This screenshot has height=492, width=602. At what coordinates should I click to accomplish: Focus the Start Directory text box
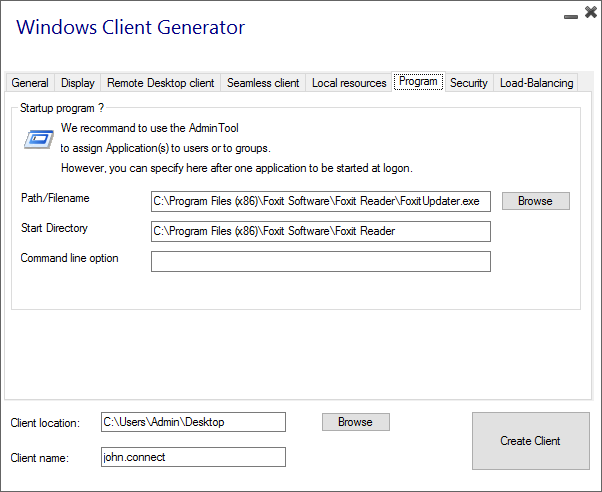320,232
